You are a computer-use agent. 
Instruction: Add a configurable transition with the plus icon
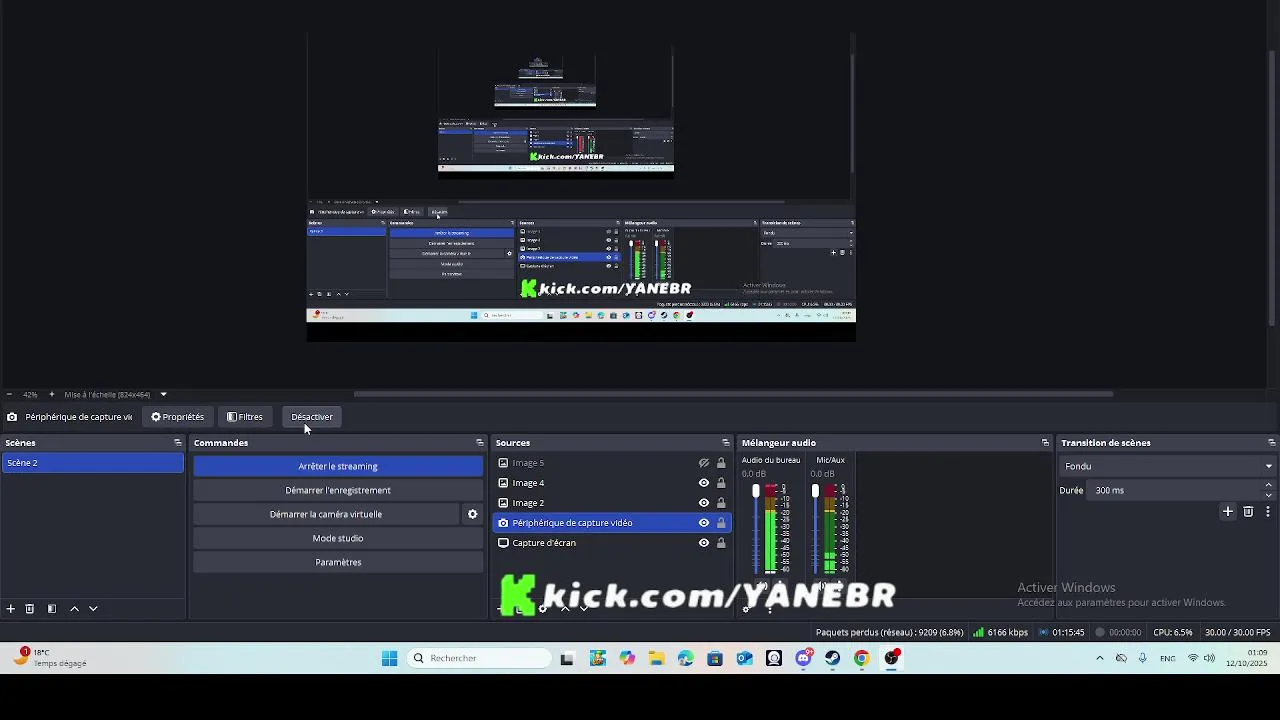1228,511
